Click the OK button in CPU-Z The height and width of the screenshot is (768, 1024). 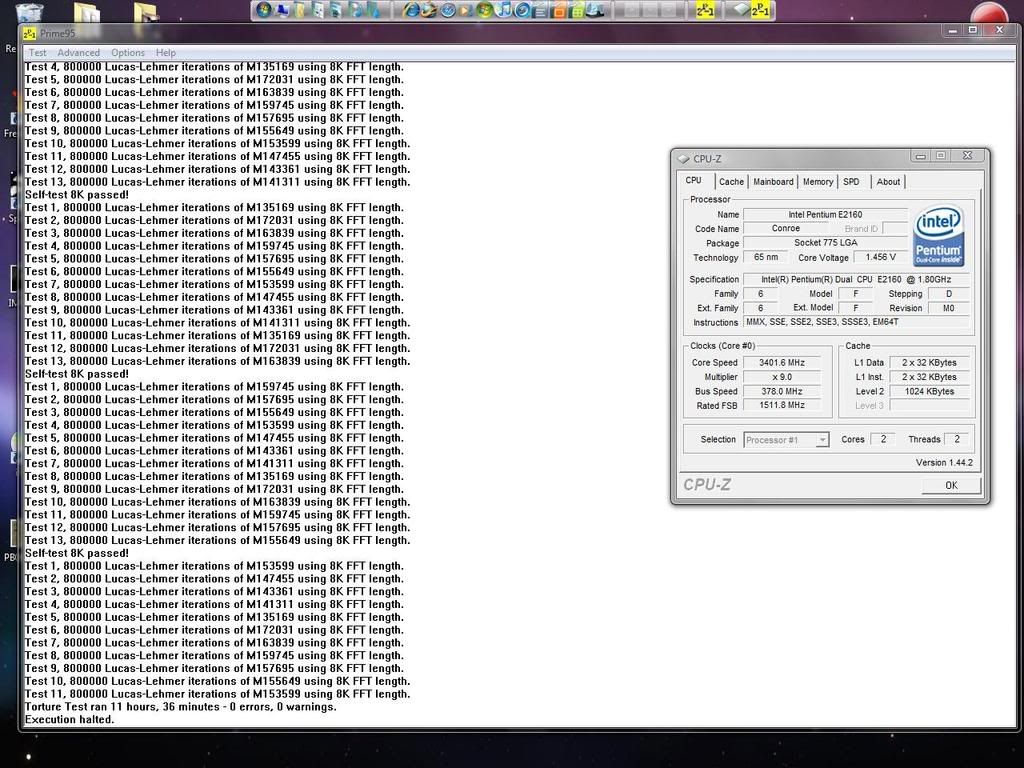951,485
